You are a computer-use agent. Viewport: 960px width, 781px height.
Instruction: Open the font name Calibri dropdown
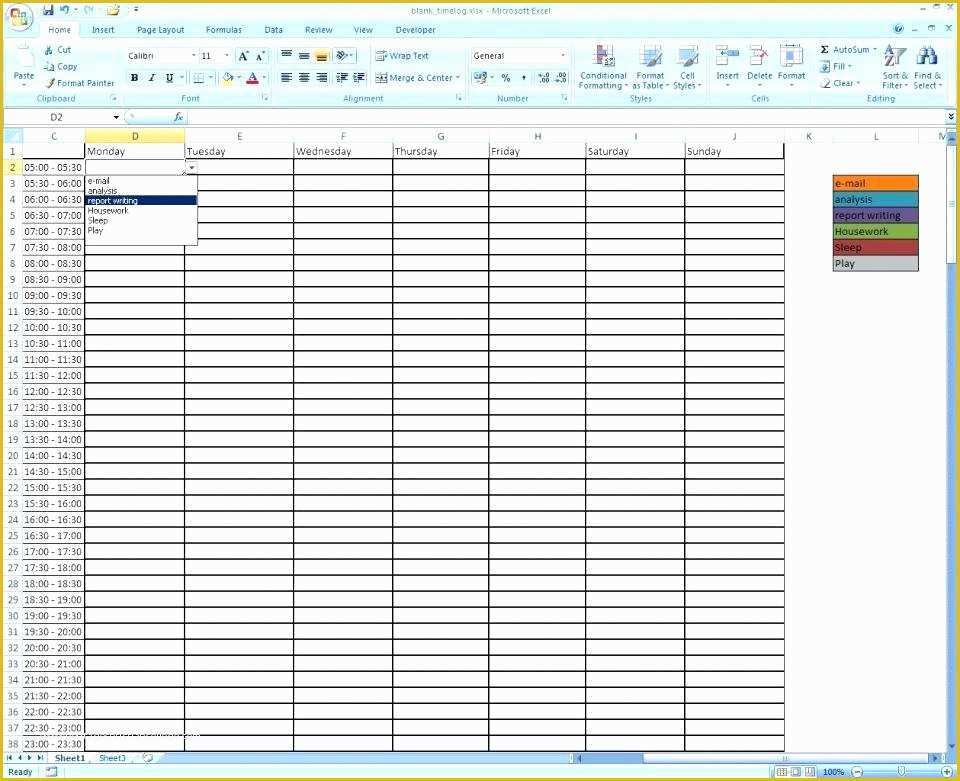pyautogui.click(x=193, y=56)
